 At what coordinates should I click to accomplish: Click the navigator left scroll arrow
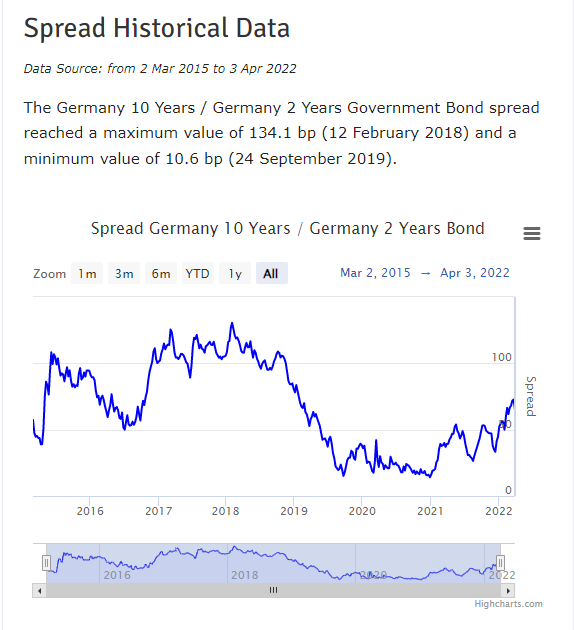pyautogui.click(x=39, y=591)
